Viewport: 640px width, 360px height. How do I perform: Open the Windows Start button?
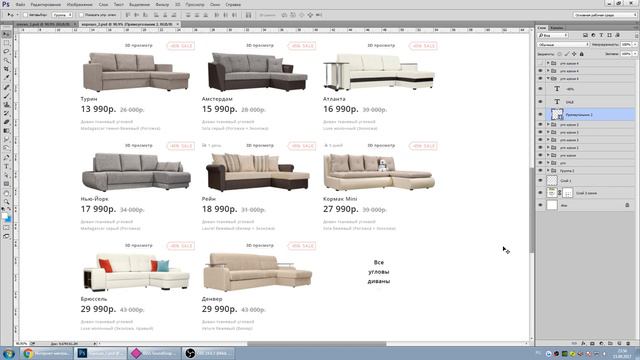(8, 353)
